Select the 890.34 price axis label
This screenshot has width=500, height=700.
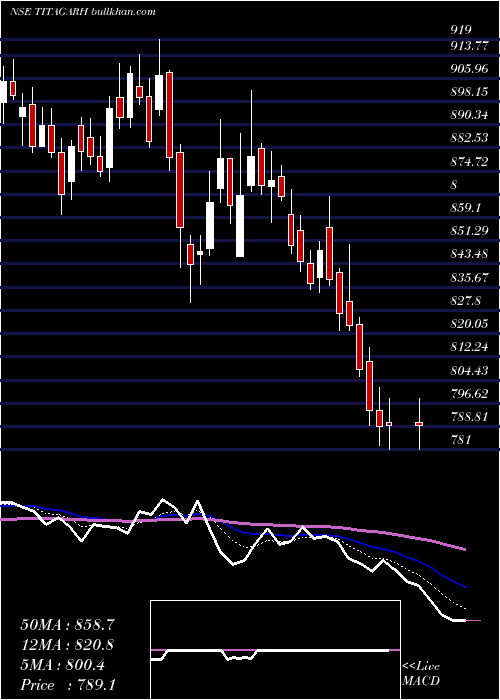point(471,115)
